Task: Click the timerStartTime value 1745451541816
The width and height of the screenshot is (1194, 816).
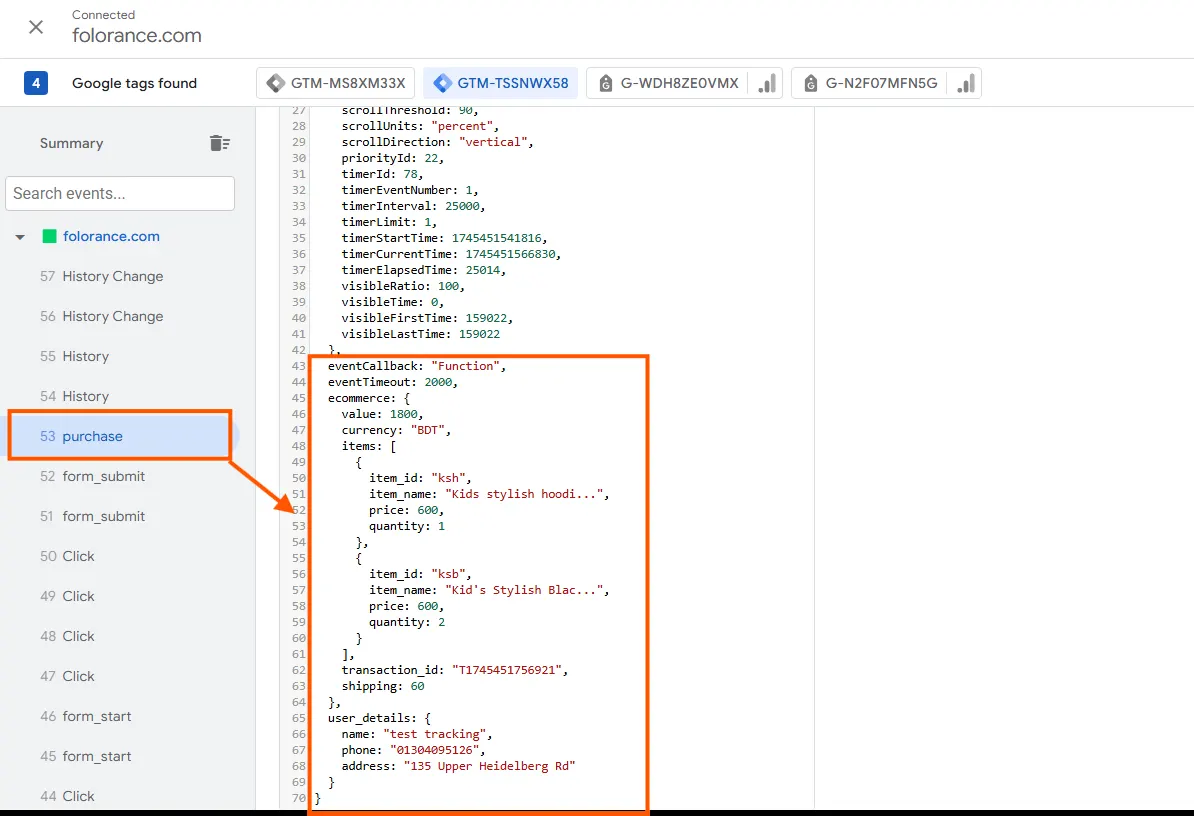Action: pos(496,238)
